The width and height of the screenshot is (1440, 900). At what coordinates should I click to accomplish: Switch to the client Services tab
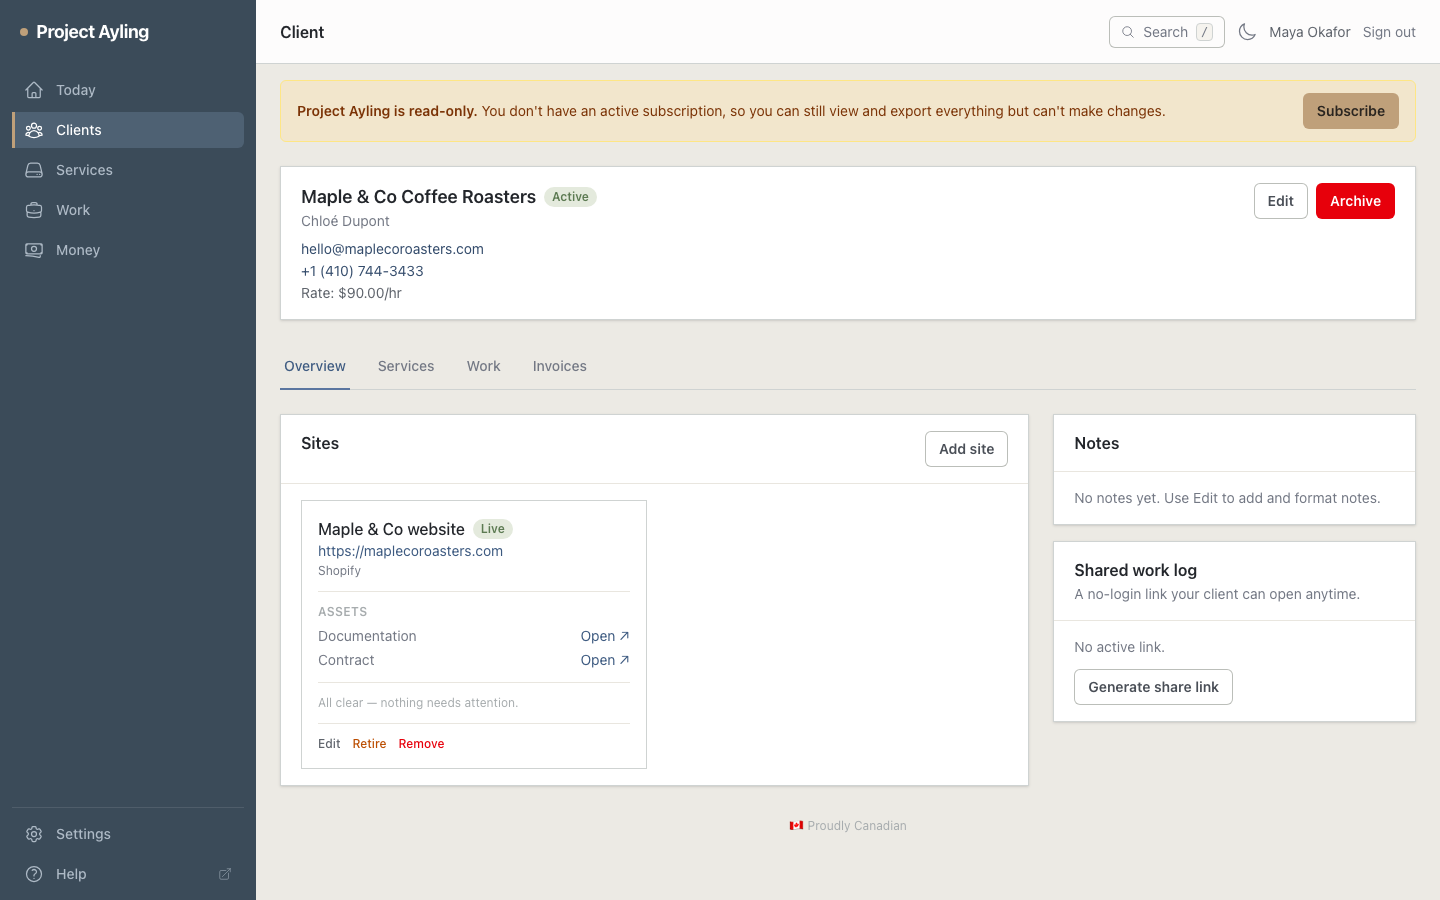(406, 366)
